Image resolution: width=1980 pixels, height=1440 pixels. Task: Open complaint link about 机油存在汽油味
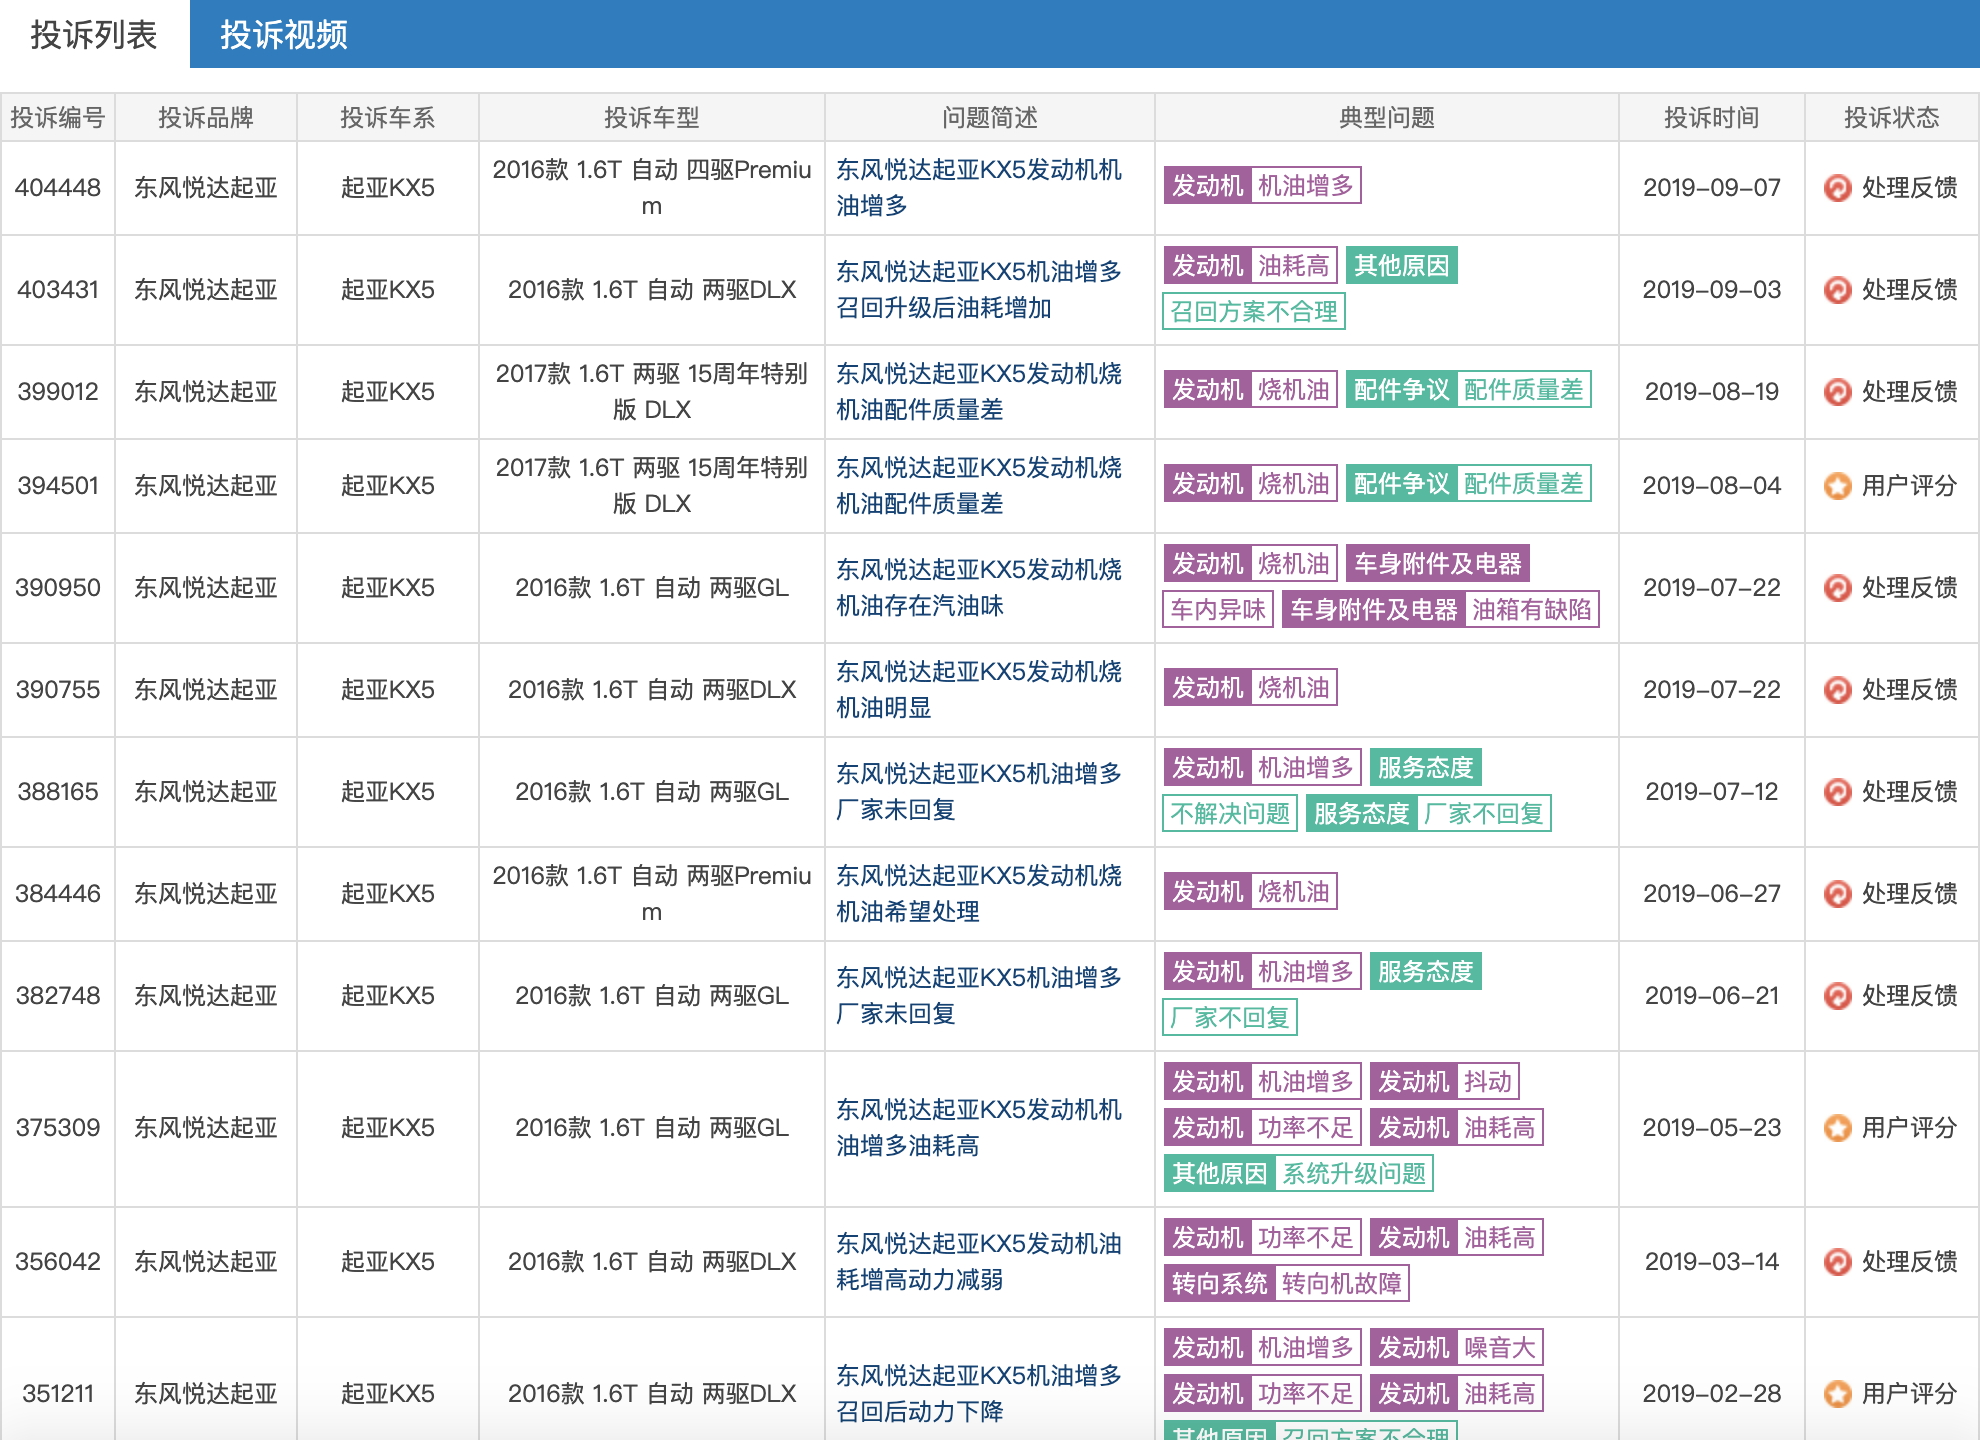click(x=979, y=588)
